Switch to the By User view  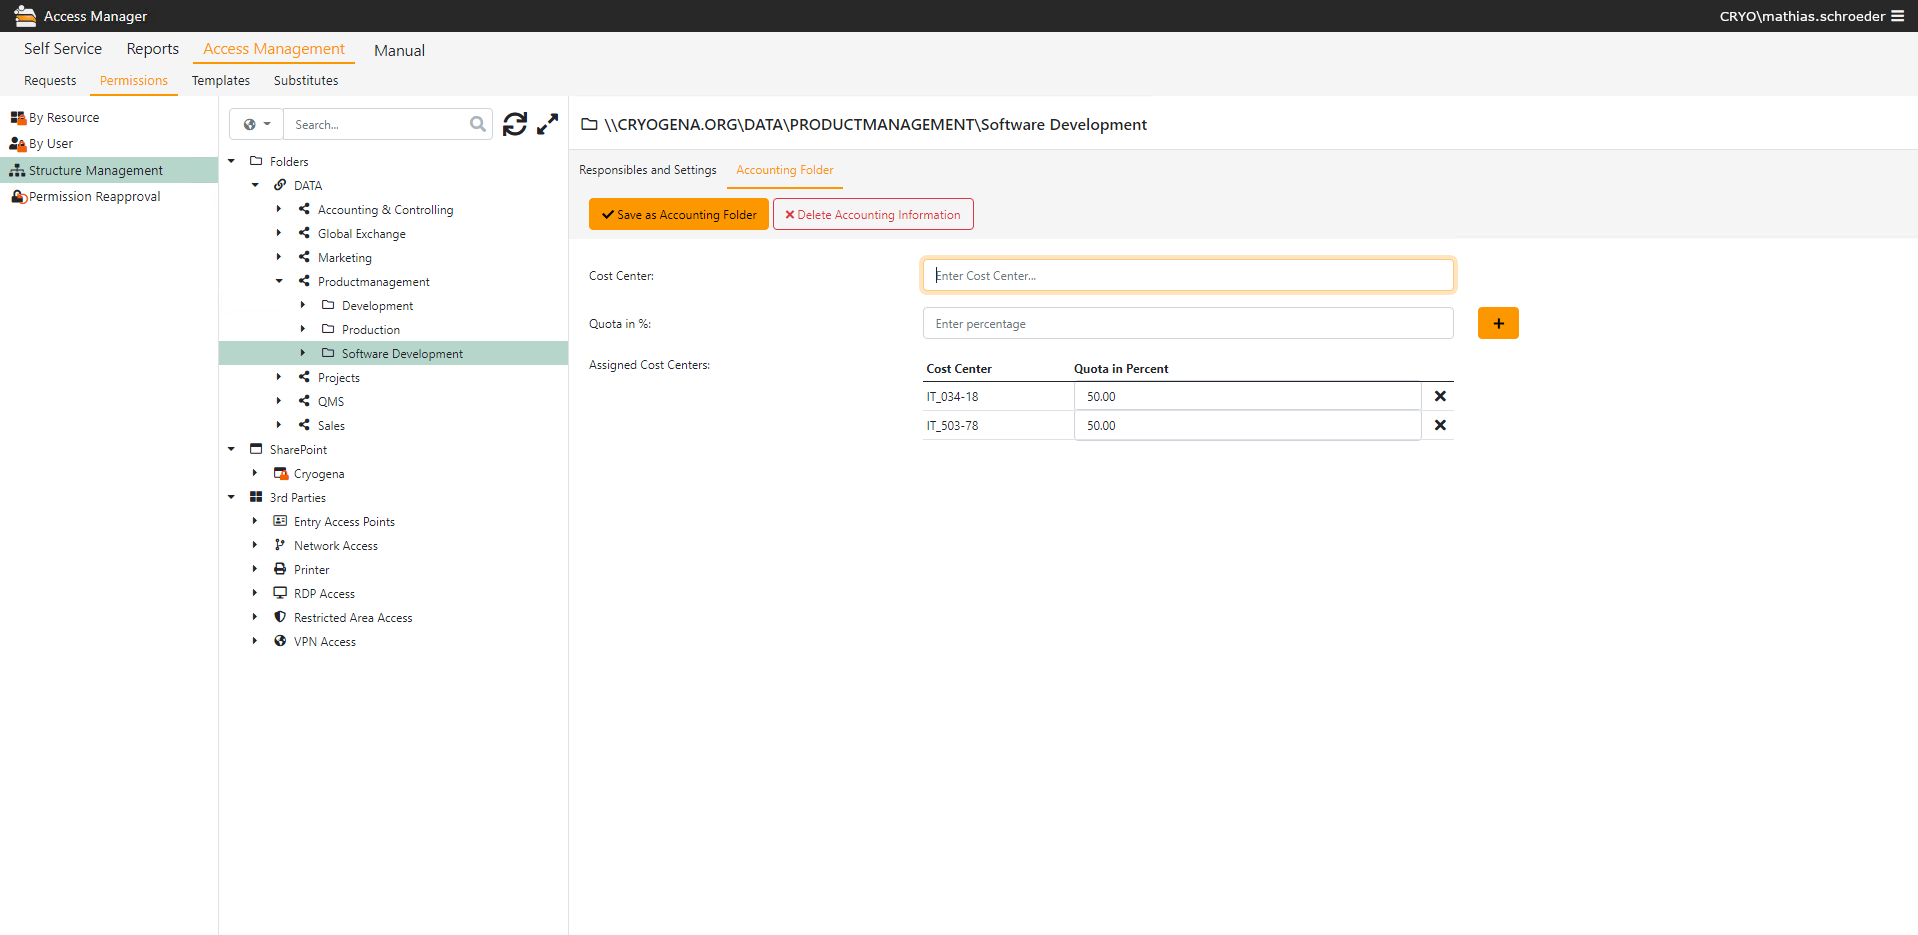pos(48,143)
